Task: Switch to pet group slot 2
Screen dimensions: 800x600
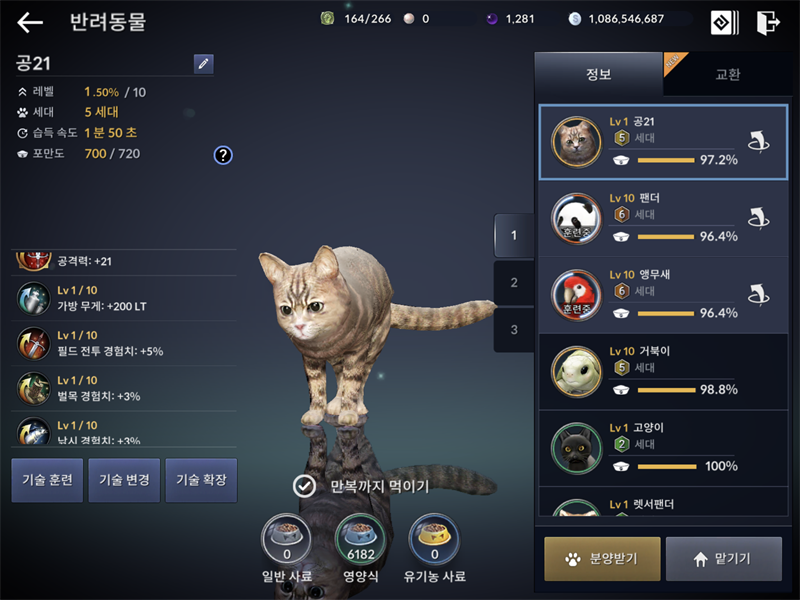Action: point(514,283)
